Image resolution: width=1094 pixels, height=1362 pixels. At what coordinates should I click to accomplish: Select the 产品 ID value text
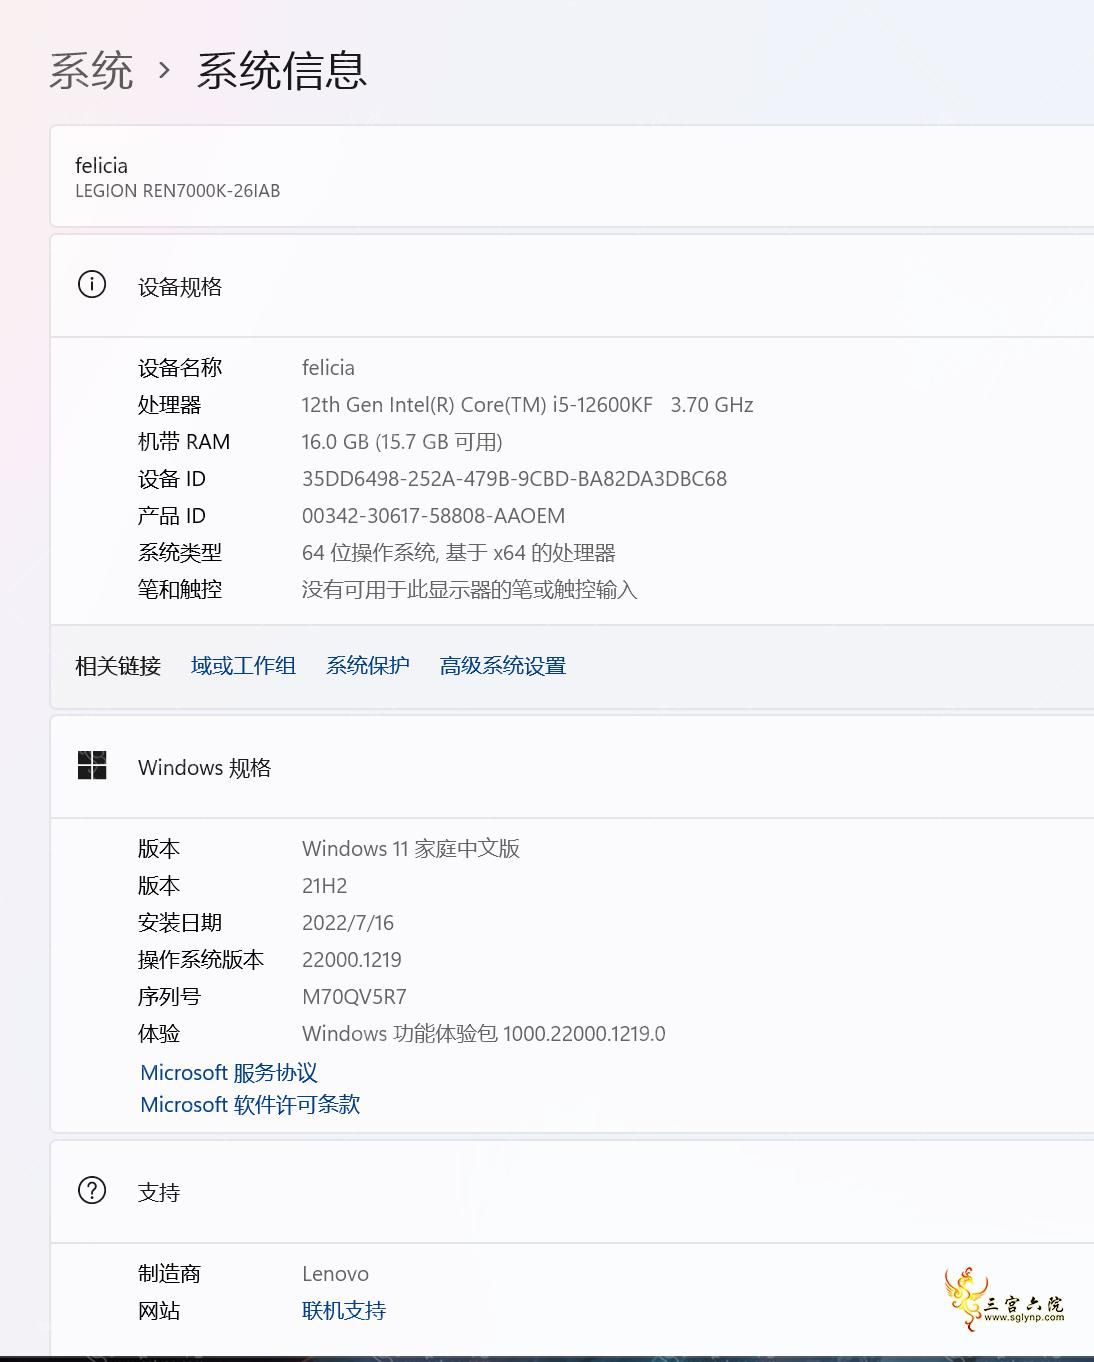(433, 516)
